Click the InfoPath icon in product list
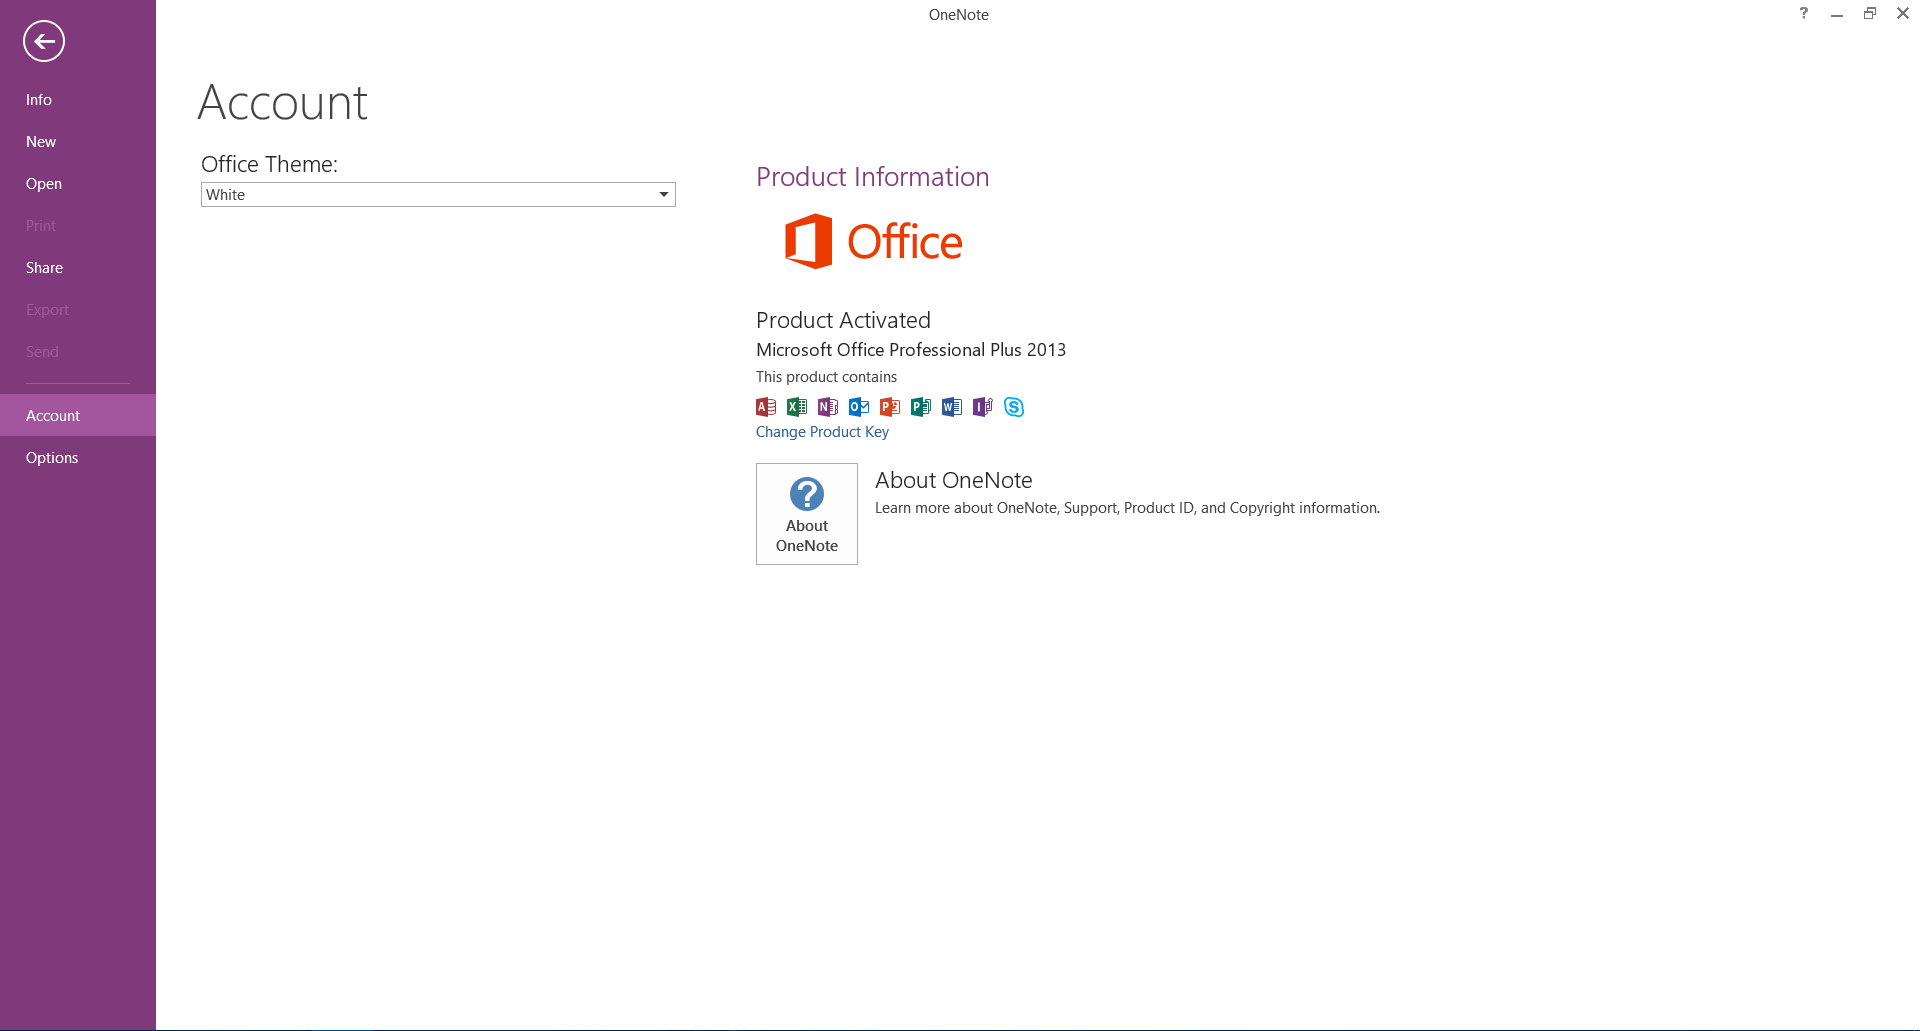This screenshot has width=1920, height=1031. click(983, 407)
